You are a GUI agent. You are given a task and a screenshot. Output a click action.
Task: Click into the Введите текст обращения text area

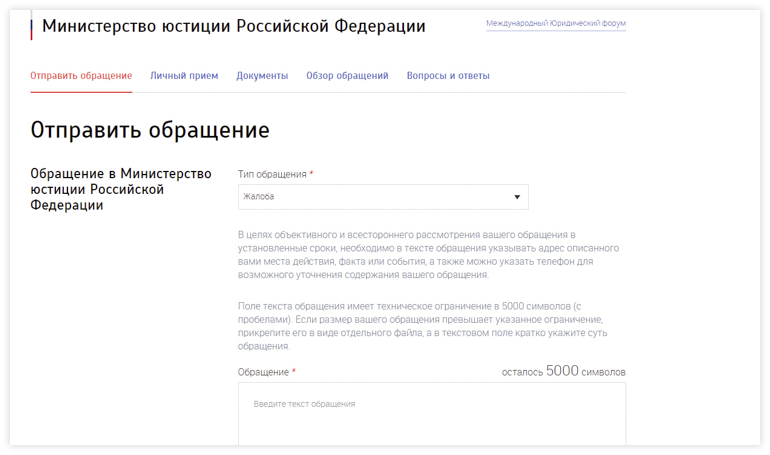coord(432,414)
